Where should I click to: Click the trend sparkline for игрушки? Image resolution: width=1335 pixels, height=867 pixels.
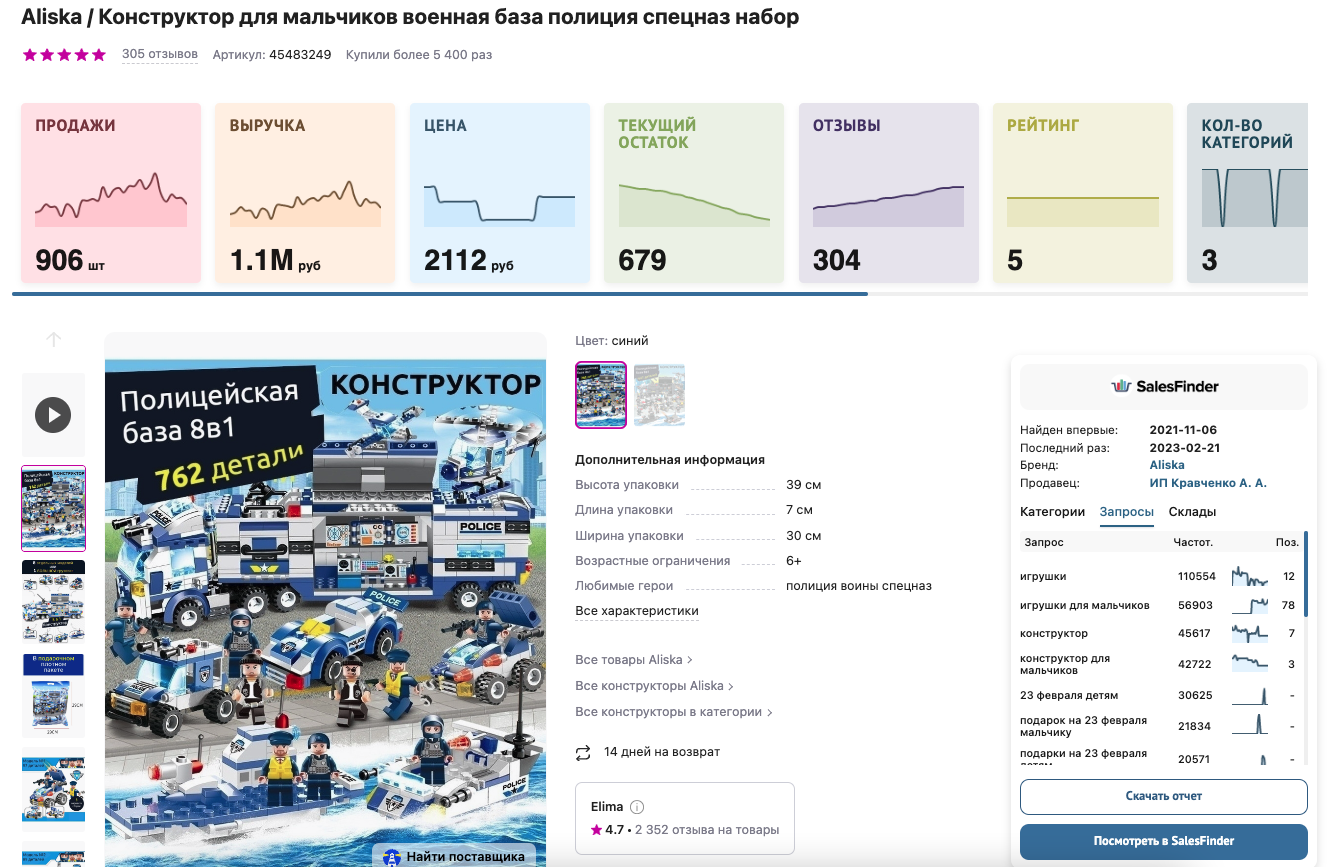coord(1250,577)
